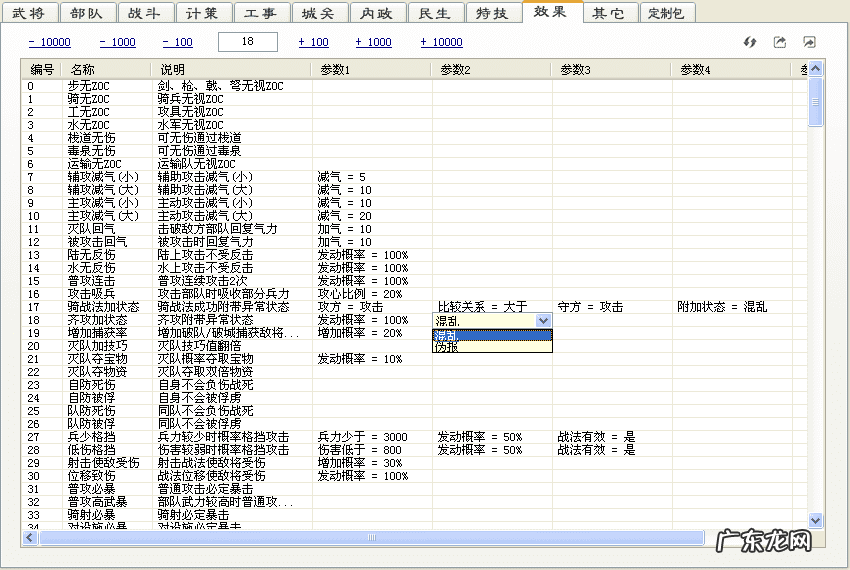Click the vertical scrollbar up arrow
850x570 pixels.
pyautogui.click(x=815, y=69)
